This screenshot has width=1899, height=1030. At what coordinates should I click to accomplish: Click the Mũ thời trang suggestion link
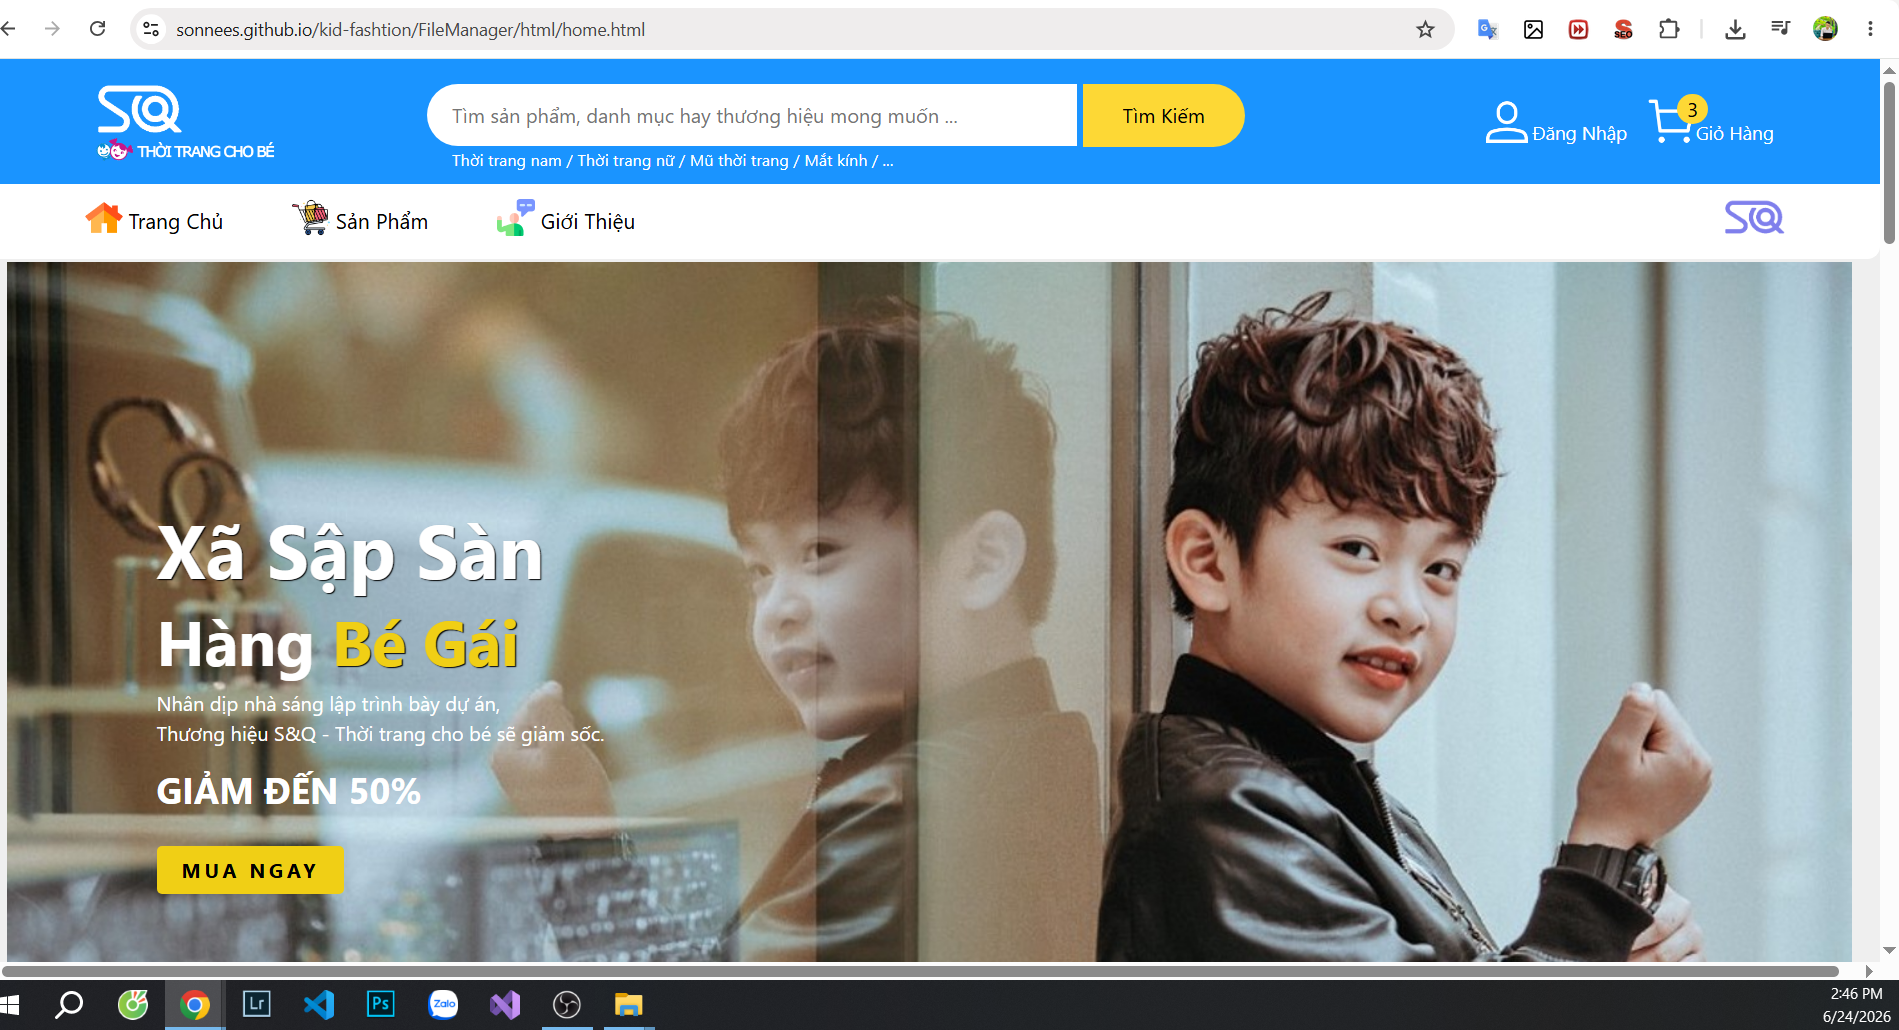pos(739,160)
